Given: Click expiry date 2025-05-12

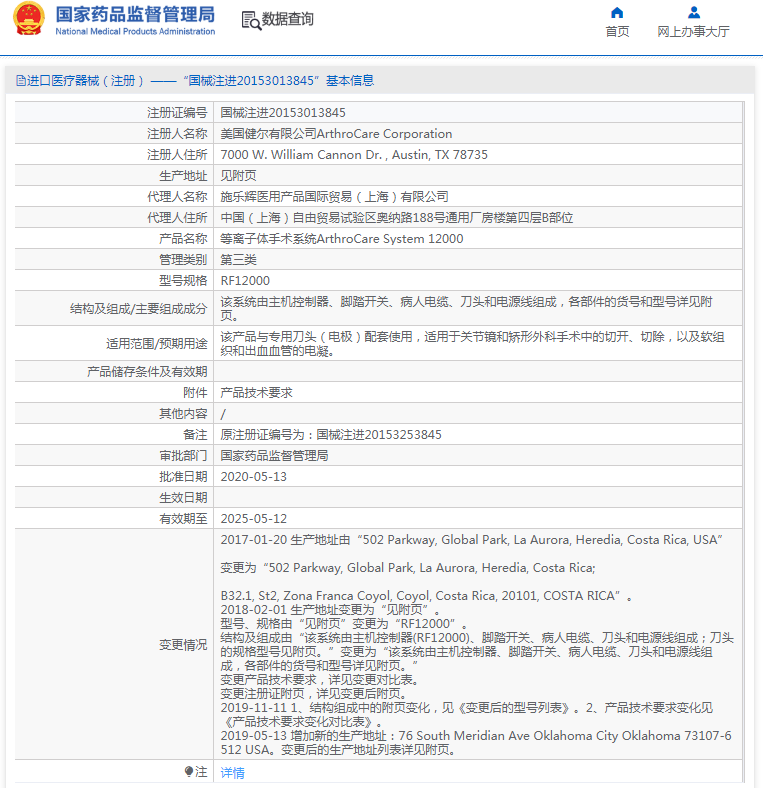Looking at the screenshot, I should [253, 519].
